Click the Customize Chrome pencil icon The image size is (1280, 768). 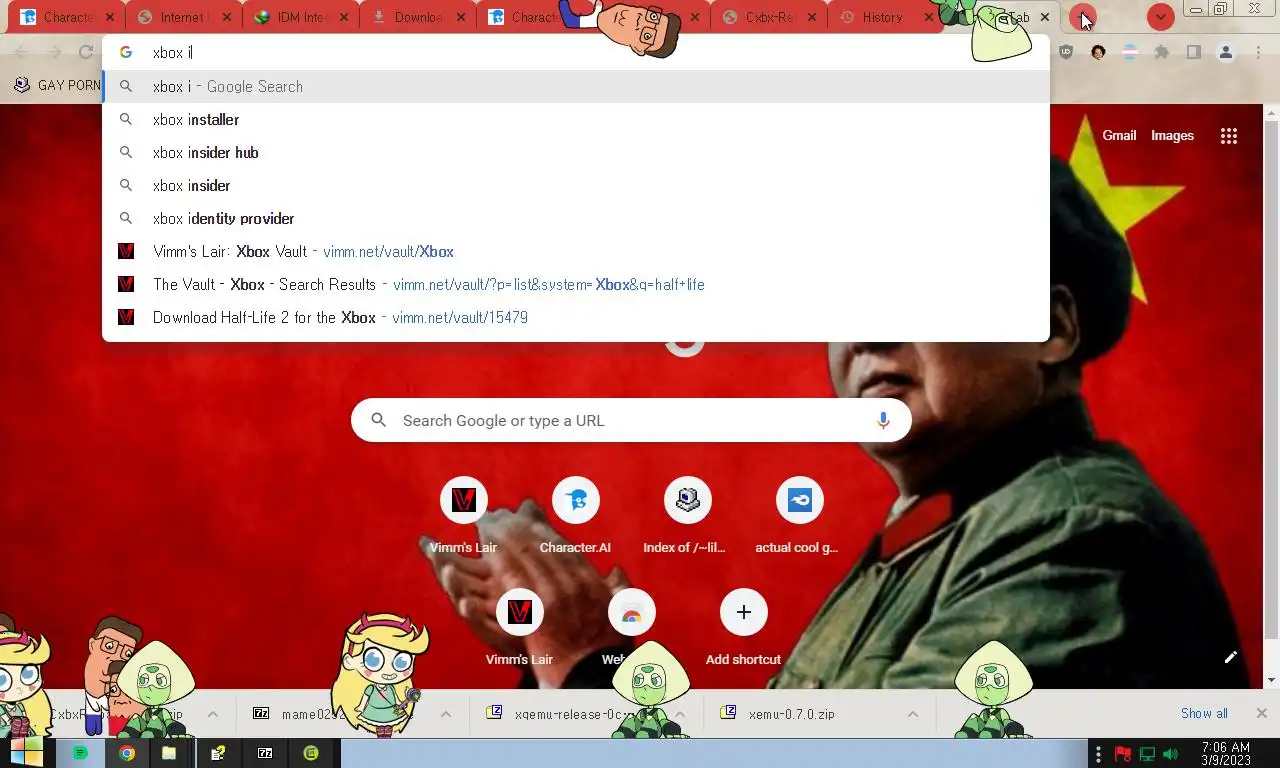[1230, 657]
